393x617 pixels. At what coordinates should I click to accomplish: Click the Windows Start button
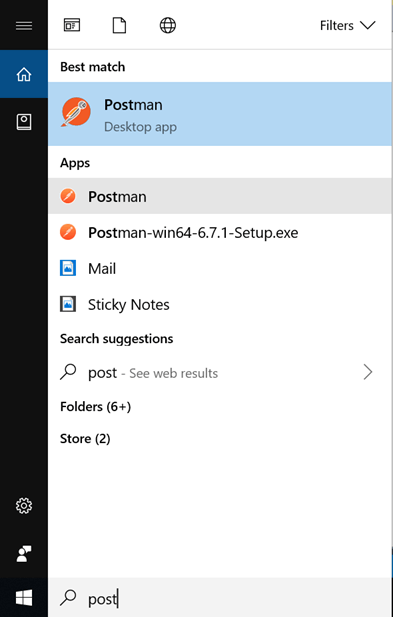pyautogui.click(x=24, y=598)
